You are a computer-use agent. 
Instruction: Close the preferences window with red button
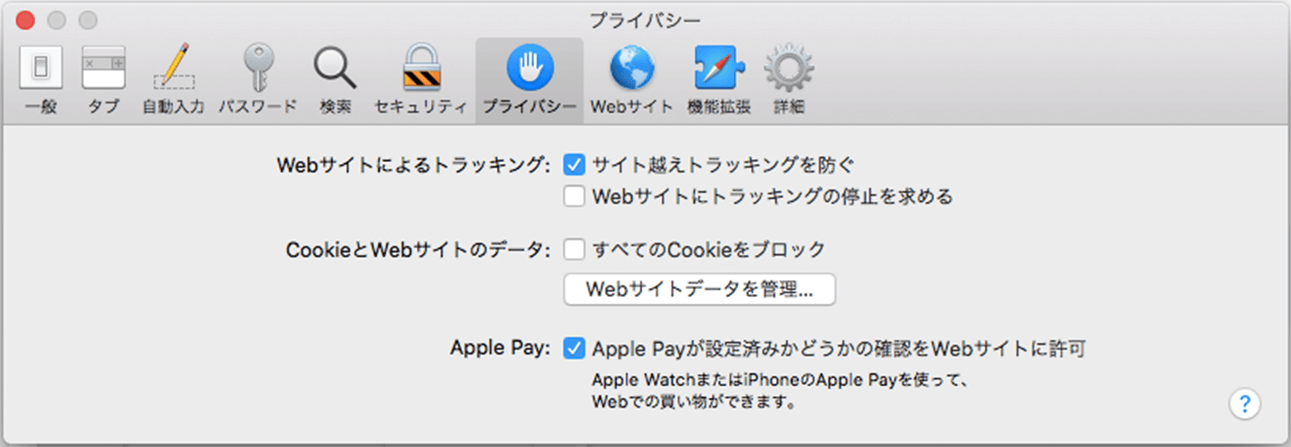point(25,20)
